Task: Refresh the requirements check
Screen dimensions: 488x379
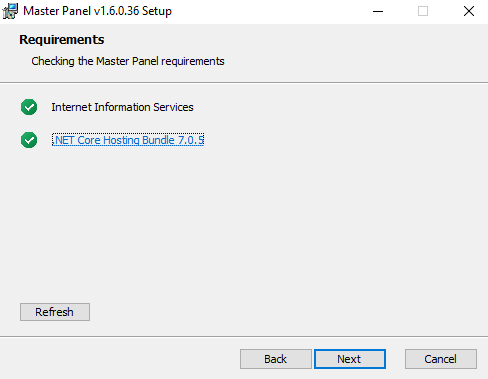Action: pyautogui.click(x=55, y=312)
